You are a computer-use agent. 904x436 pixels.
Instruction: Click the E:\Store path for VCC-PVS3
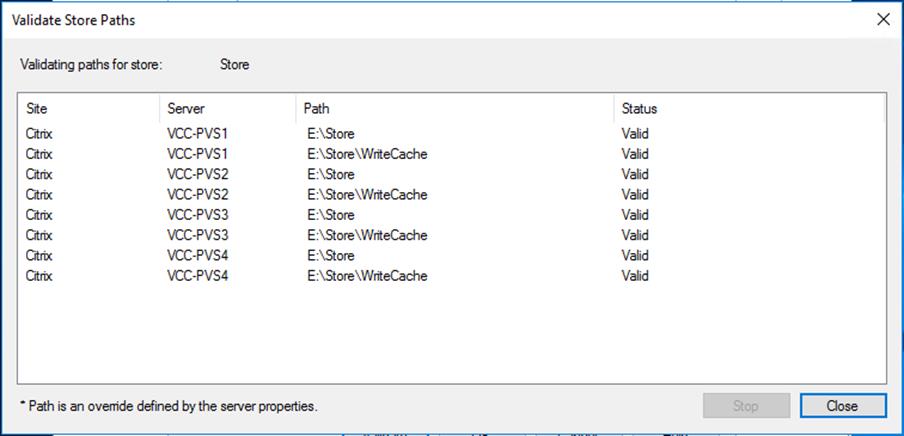coord(331,215)
